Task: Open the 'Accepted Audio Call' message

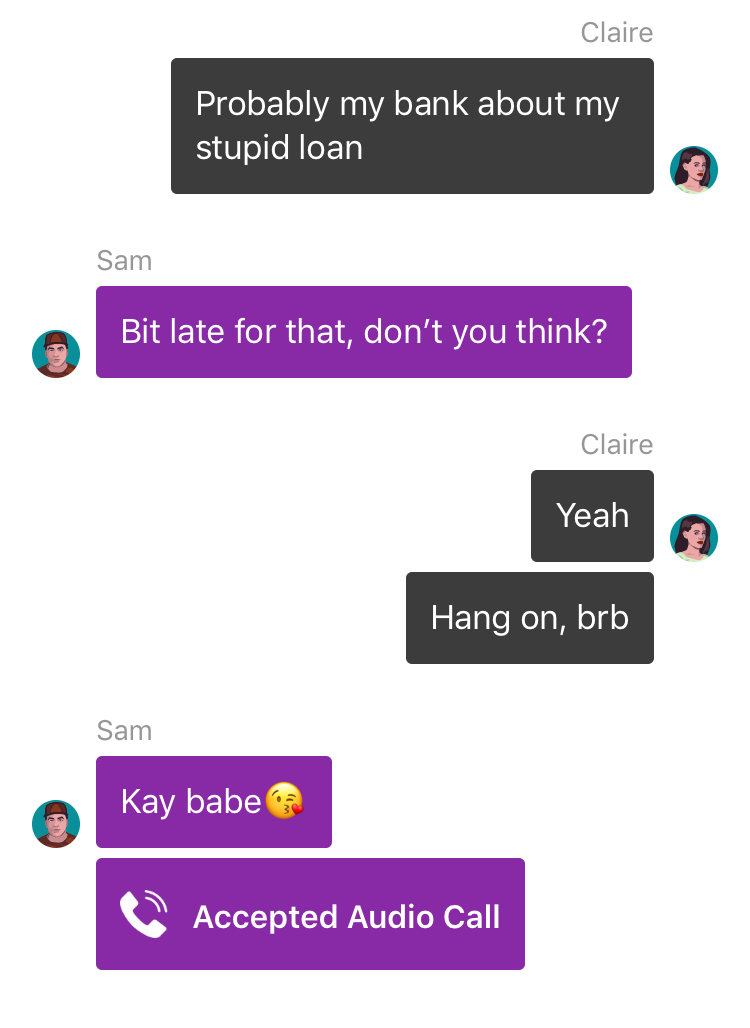Action: point(310,914)
